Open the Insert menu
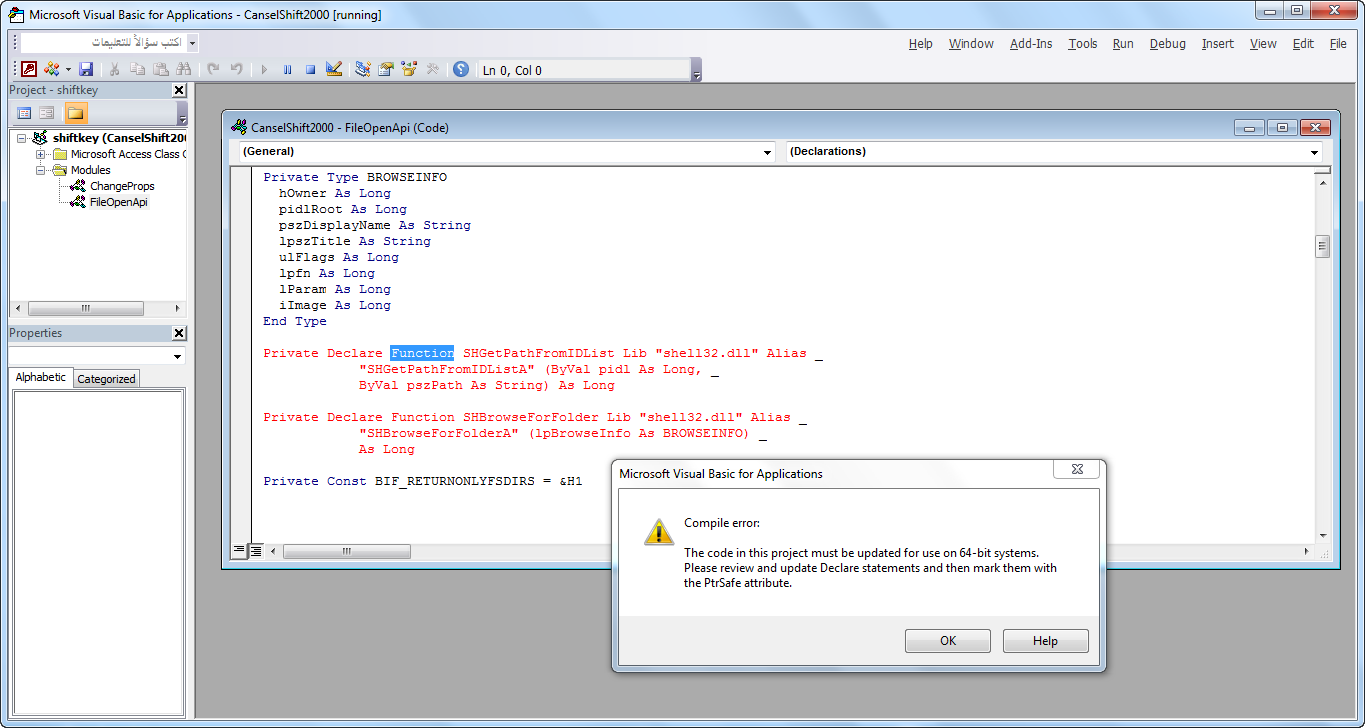The image size is (1365, 728). [x=1218, y=43]
